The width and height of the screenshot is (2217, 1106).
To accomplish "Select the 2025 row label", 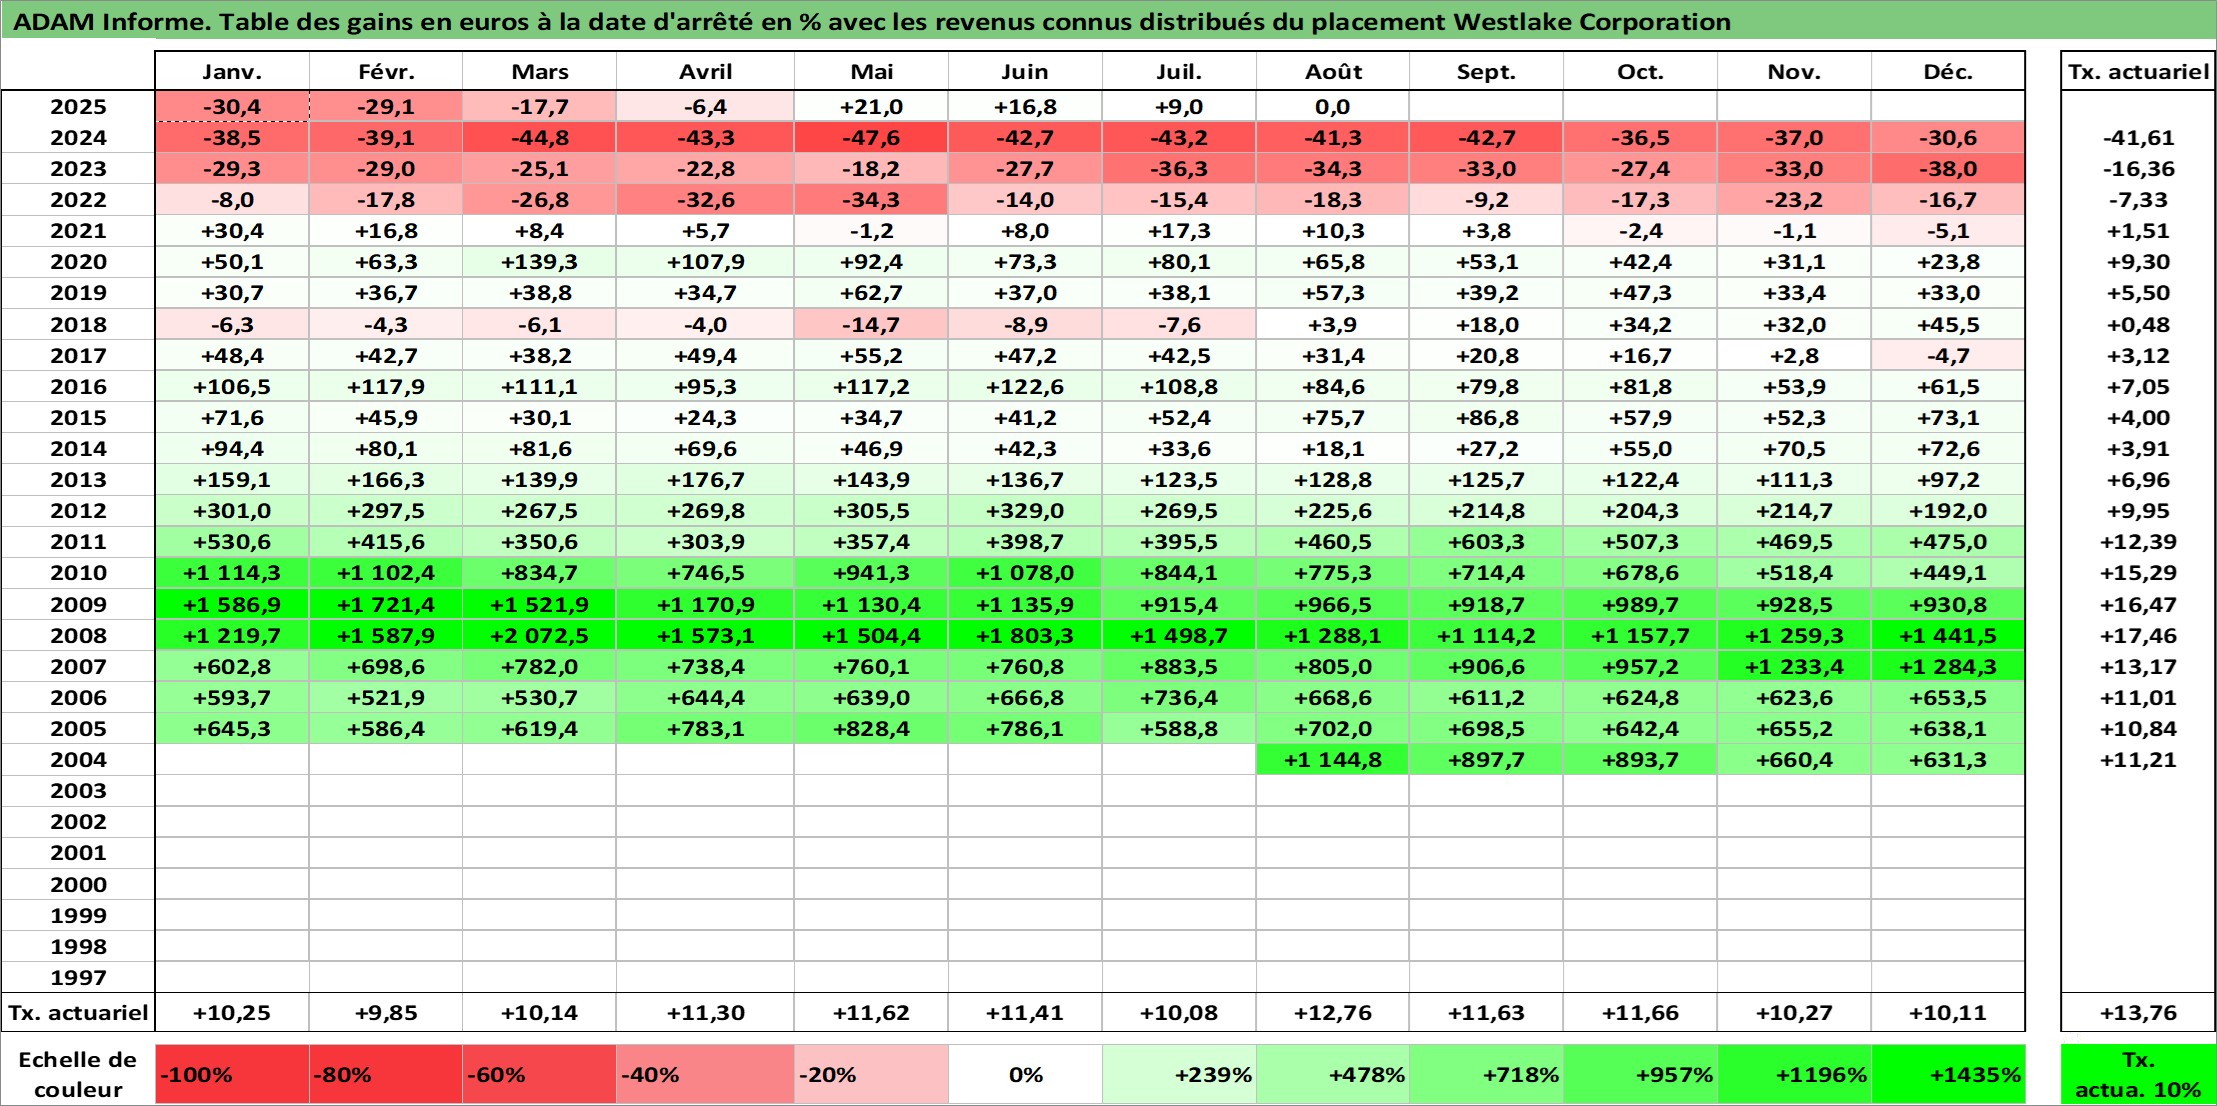I will 78,107.
